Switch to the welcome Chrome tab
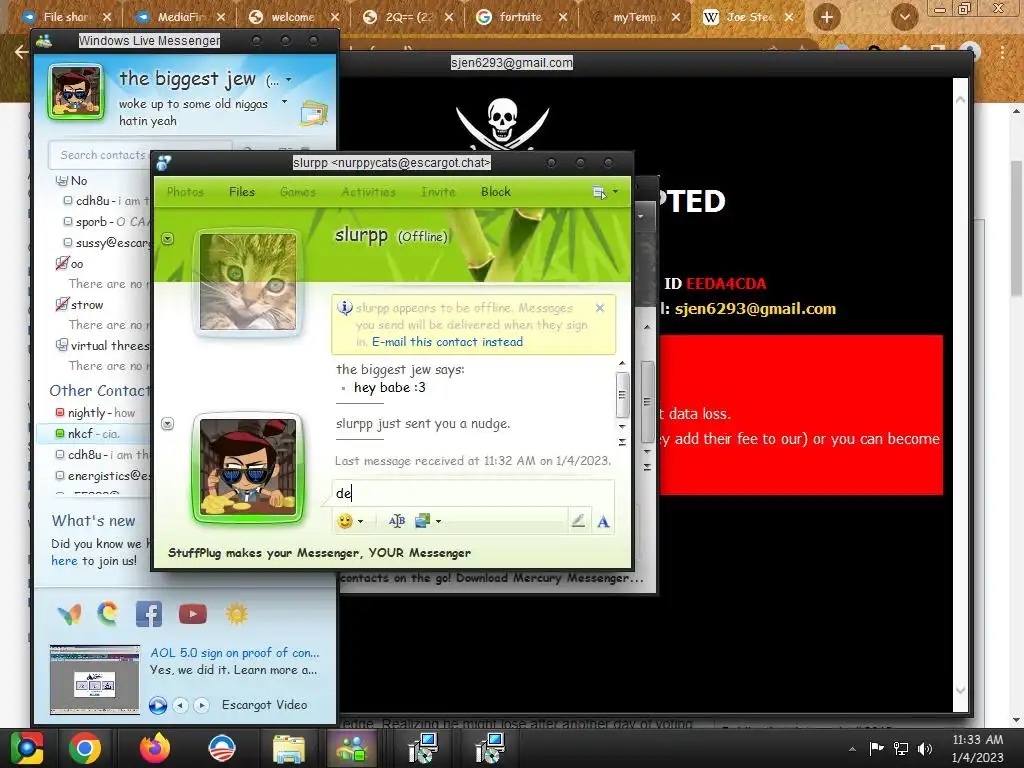The width and height of the screenshot is (1024, 768). (293, 17)
